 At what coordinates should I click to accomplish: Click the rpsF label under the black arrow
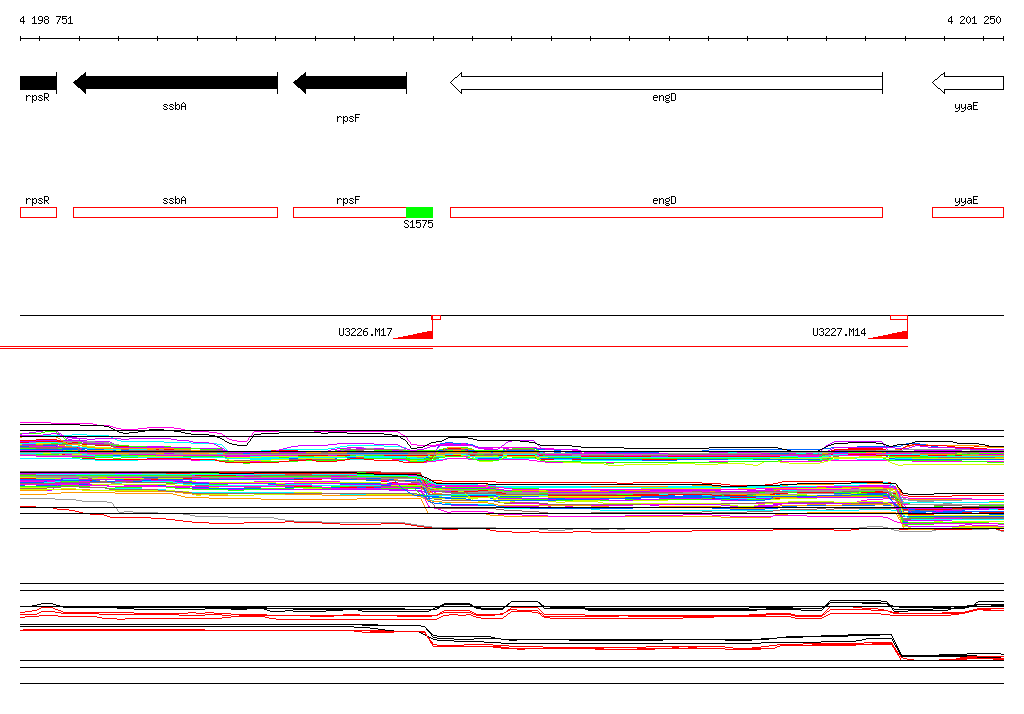tap(348, 118)
